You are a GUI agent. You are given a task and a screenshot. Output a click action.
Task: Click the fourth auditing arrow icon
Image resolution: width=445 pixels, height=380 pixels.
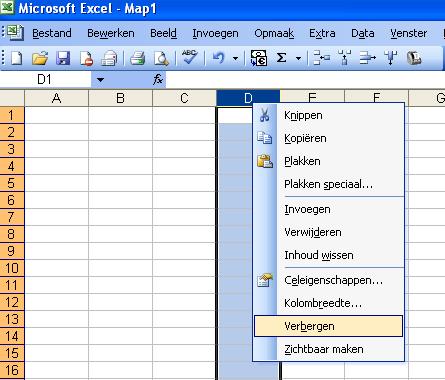(391, 58)
